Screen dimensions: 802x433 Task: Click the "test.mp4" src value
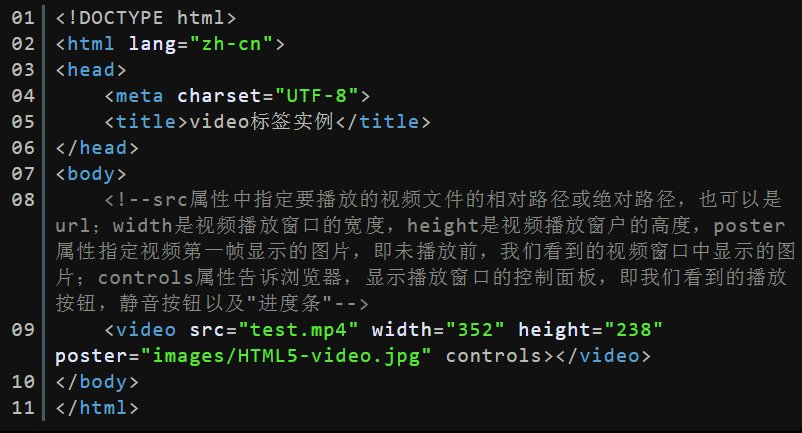click(x=298, y=330)
